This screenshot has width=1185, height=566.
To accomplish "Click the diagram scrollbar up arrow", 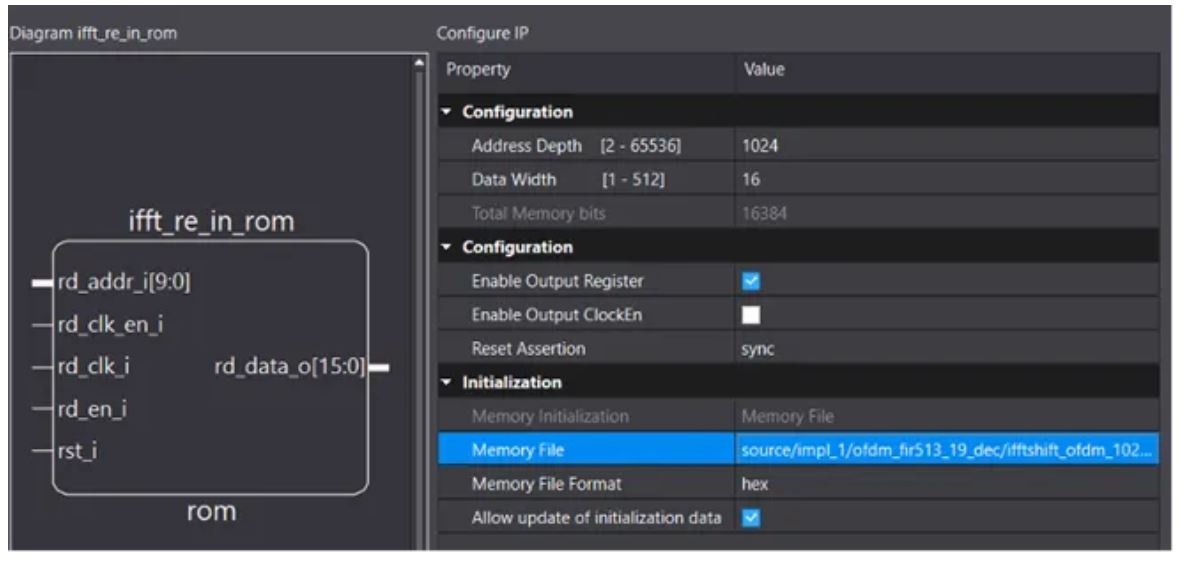I will coord(419,62).
